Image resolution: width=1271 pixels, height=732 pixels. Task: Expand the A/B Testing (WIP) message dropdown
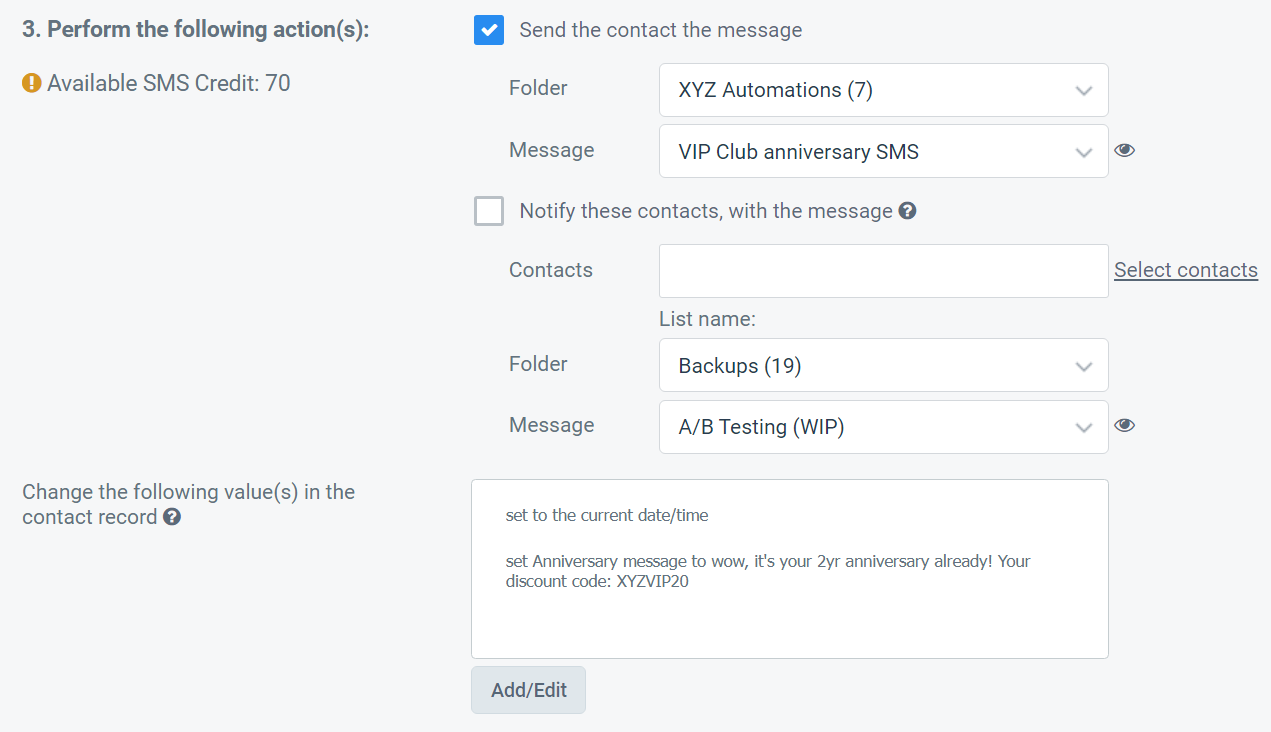883,427
